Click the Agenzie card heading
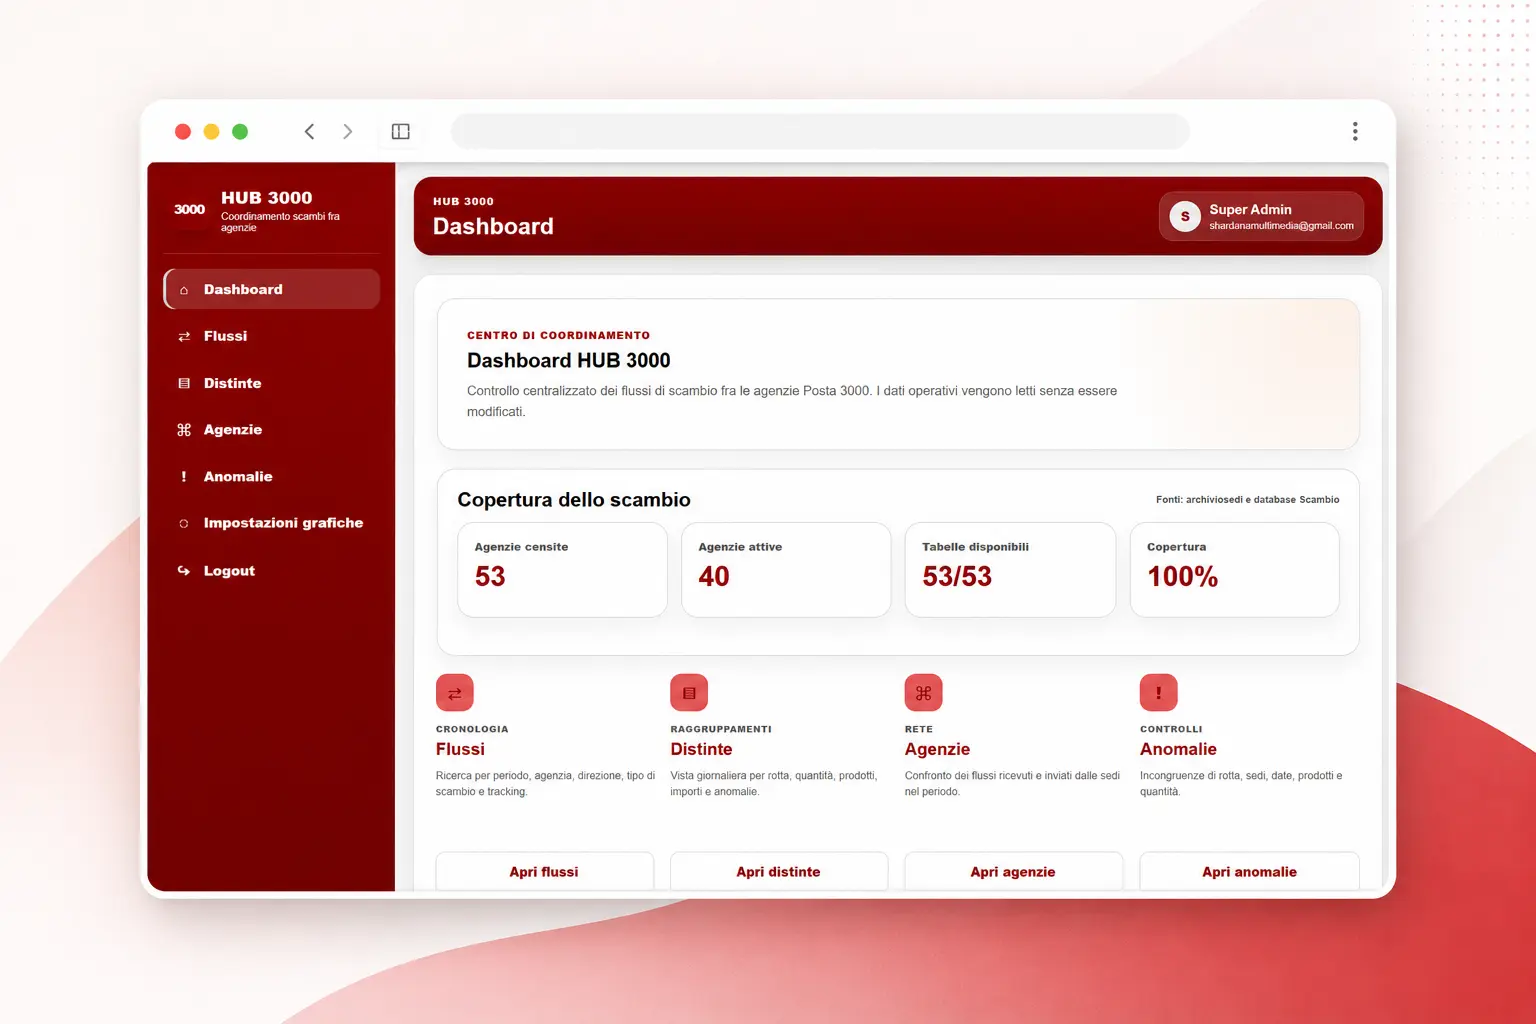The height and width of the screenshot is (1024, 1536). pos(937,749)
